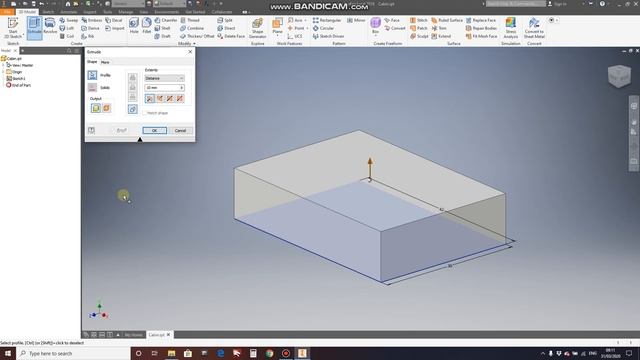Switch to the Inspect ribbon tab
640x360 pixels.
[x=89, y=12]
